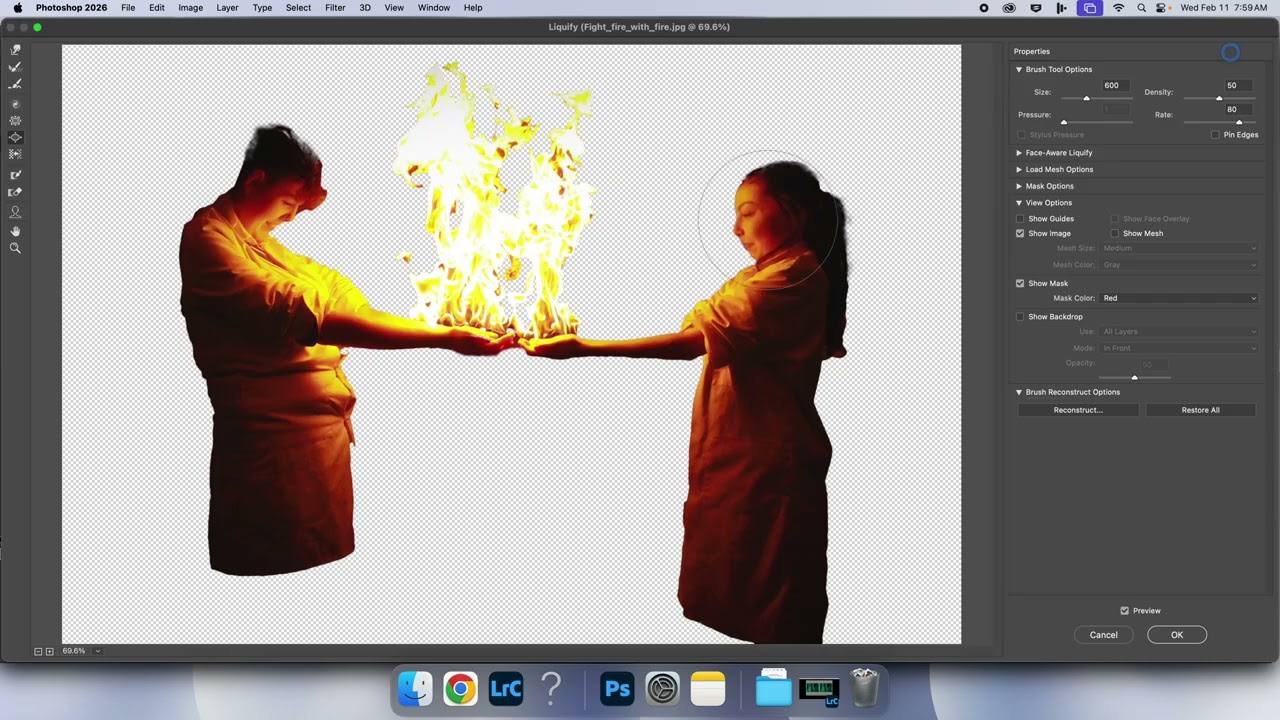
Task: Select the Bloat tool
Action: (15, 137)
